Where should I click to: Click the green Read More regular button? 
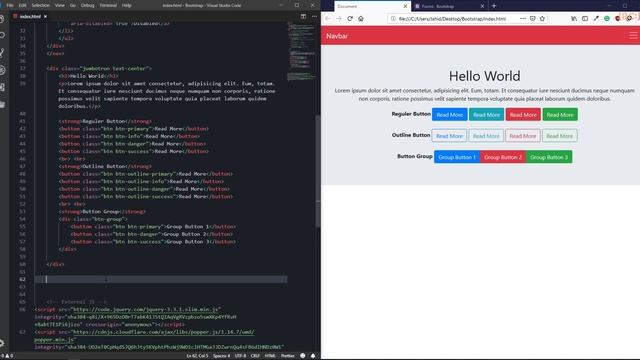(x=560, y=115)
